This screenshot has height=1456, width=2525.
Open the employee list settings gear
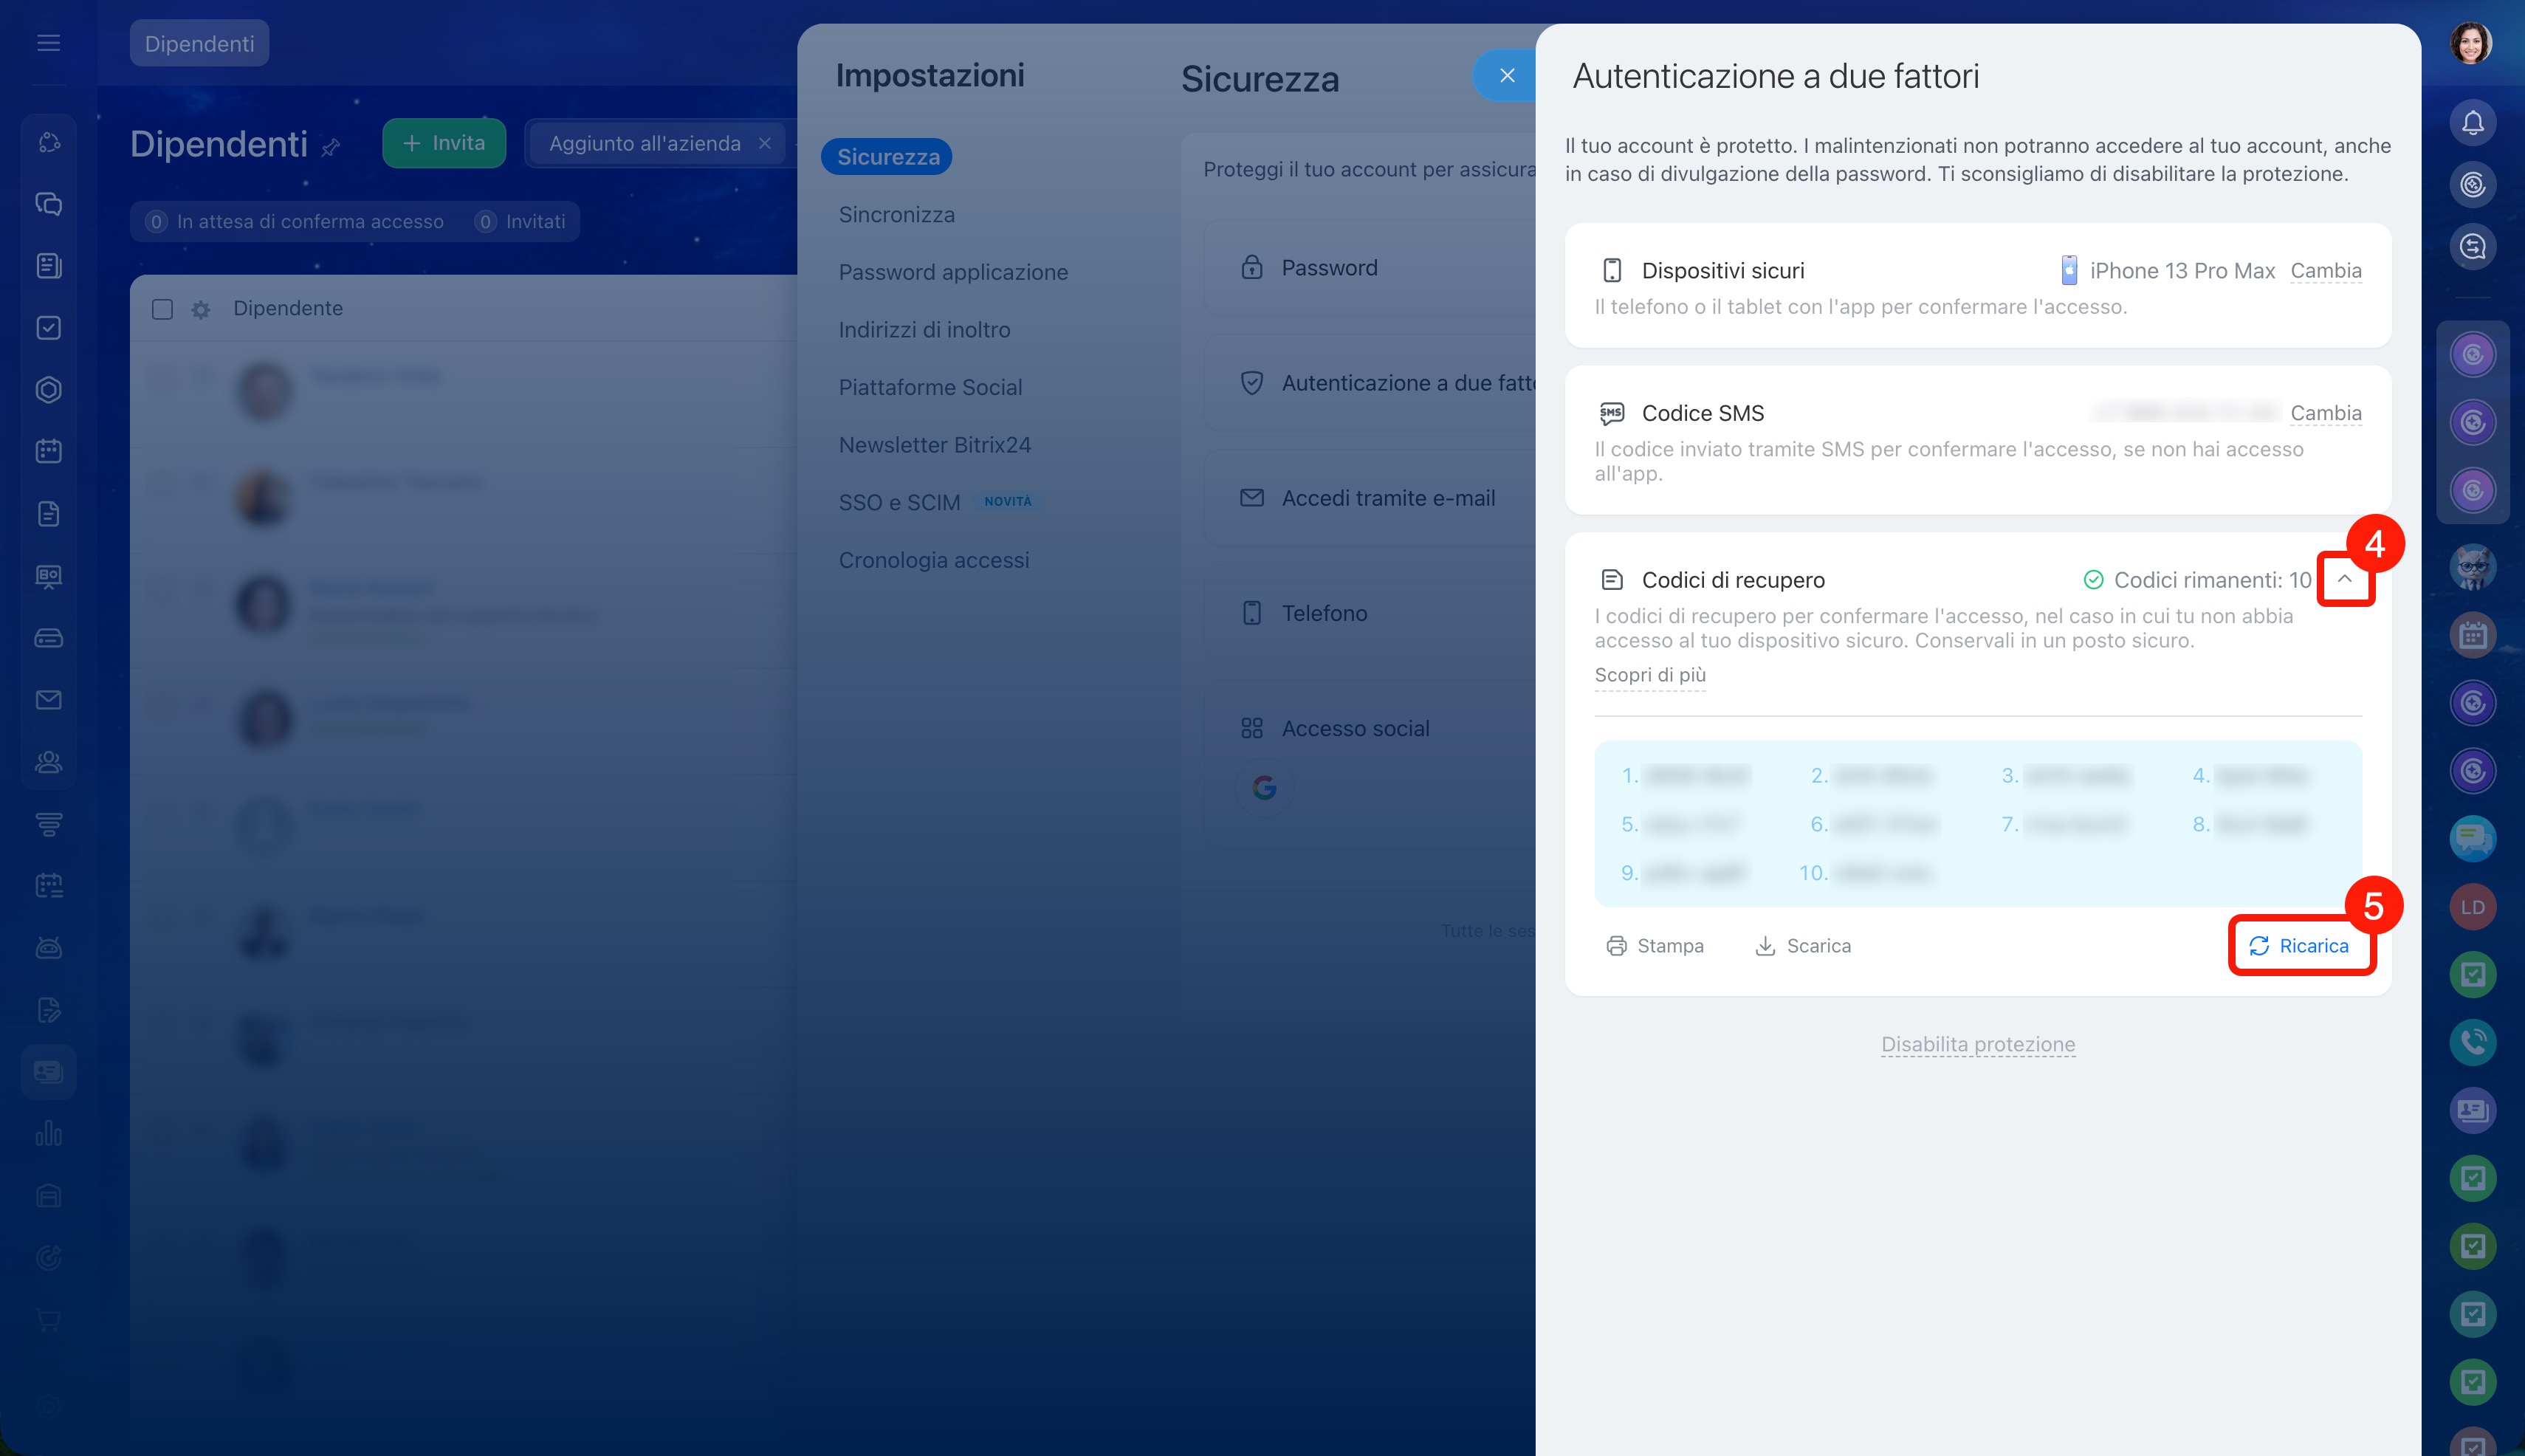(201, 309)
